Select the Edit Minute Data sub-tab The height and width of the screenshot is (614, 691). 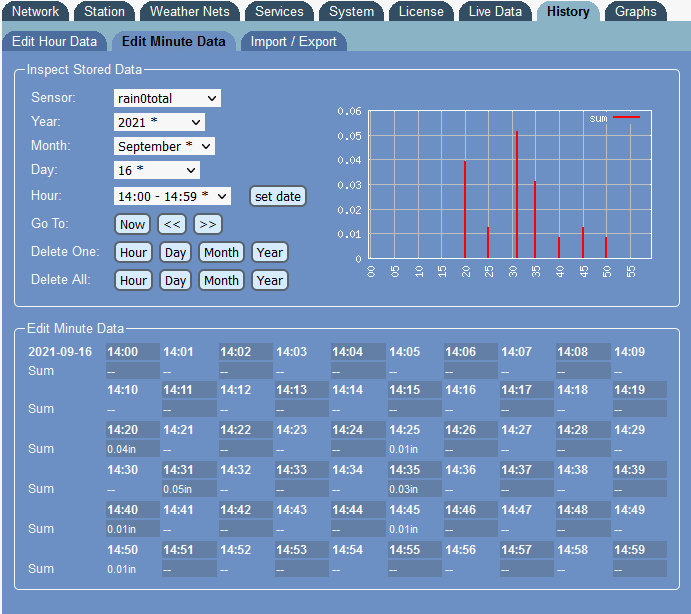pyautogui.click(x=174, y=41)
